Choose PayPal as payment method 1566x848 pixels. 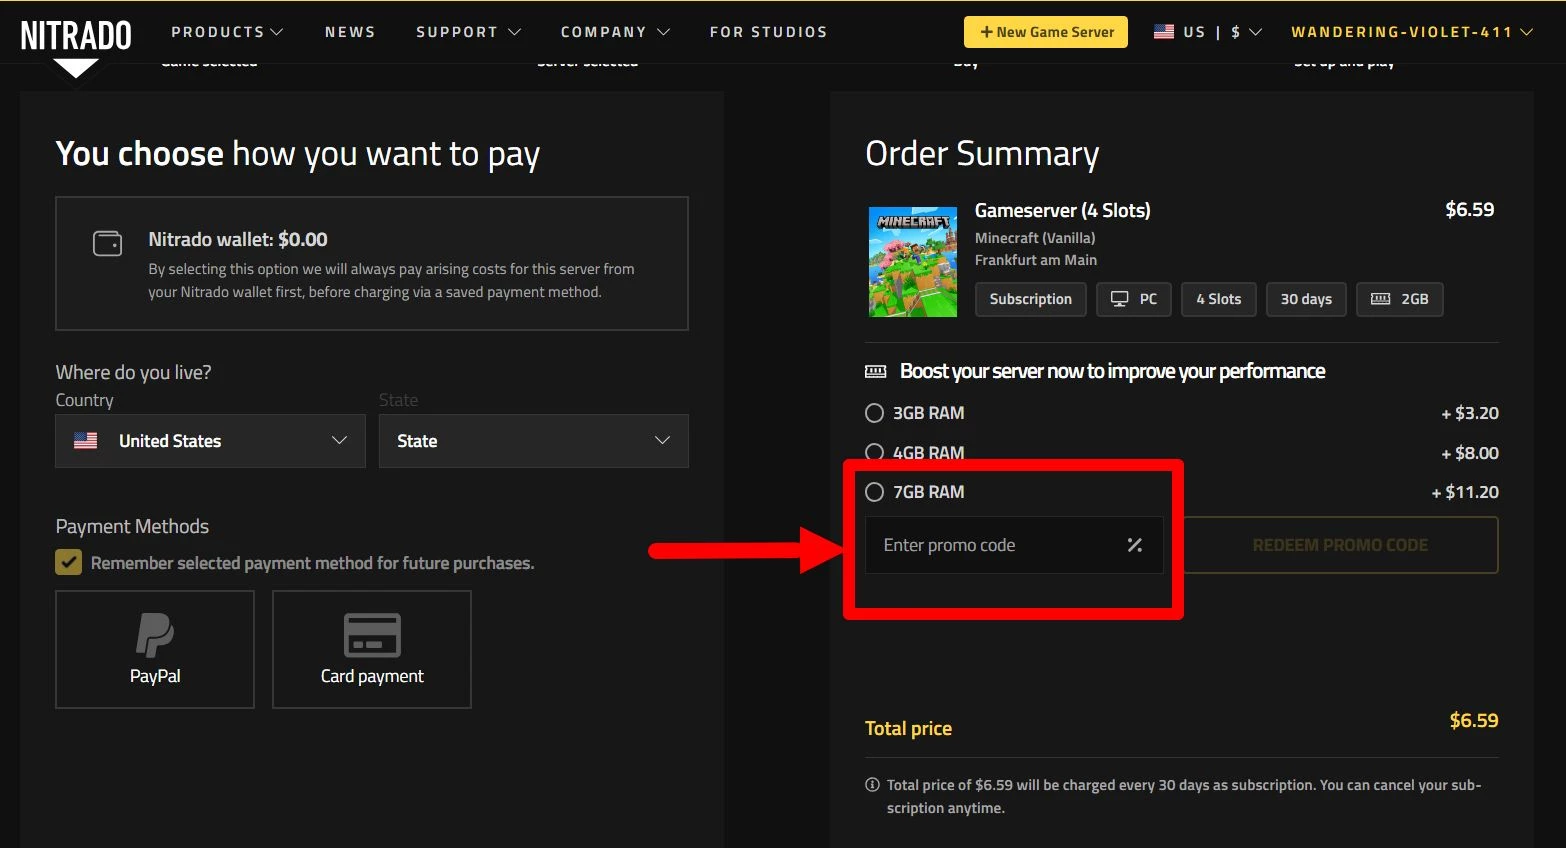(155, 649)
